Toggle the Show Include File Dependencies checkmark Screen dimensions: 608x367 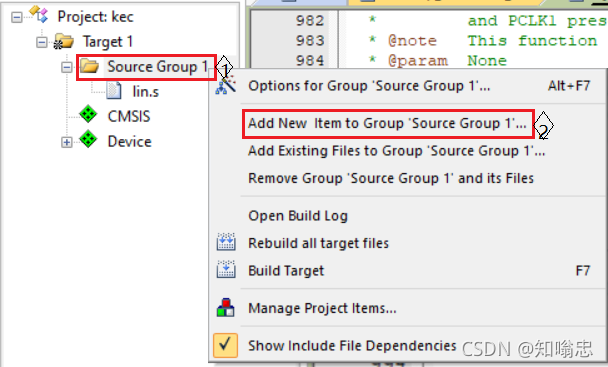click(x=225, y=344)
